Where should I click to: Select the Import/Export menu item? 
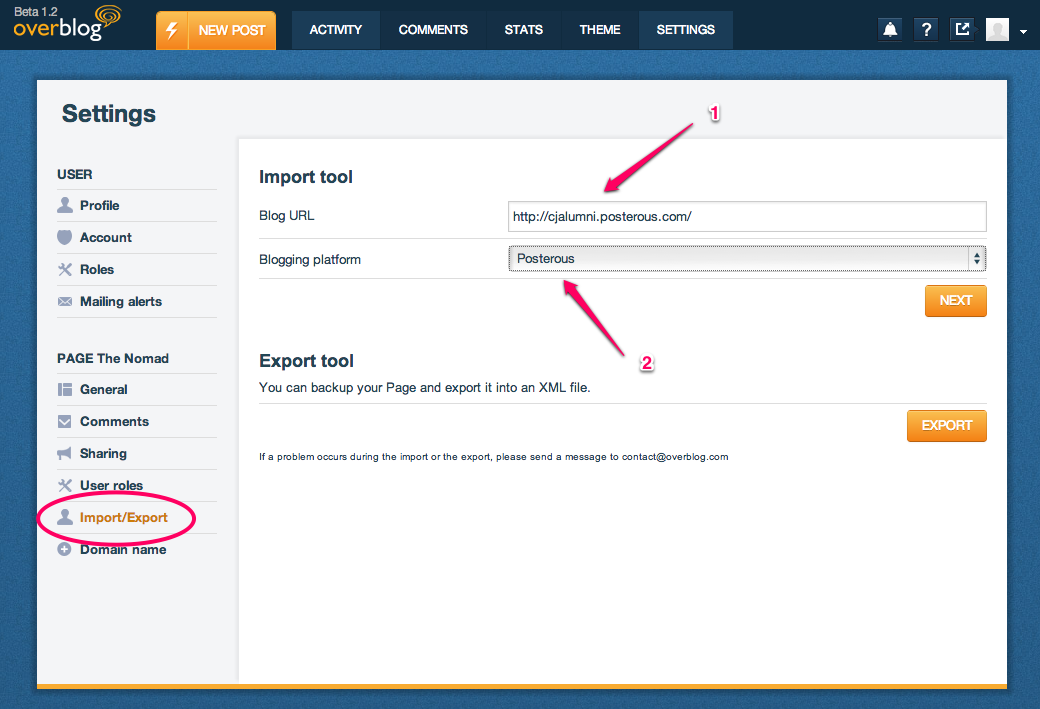click(123, 517)
